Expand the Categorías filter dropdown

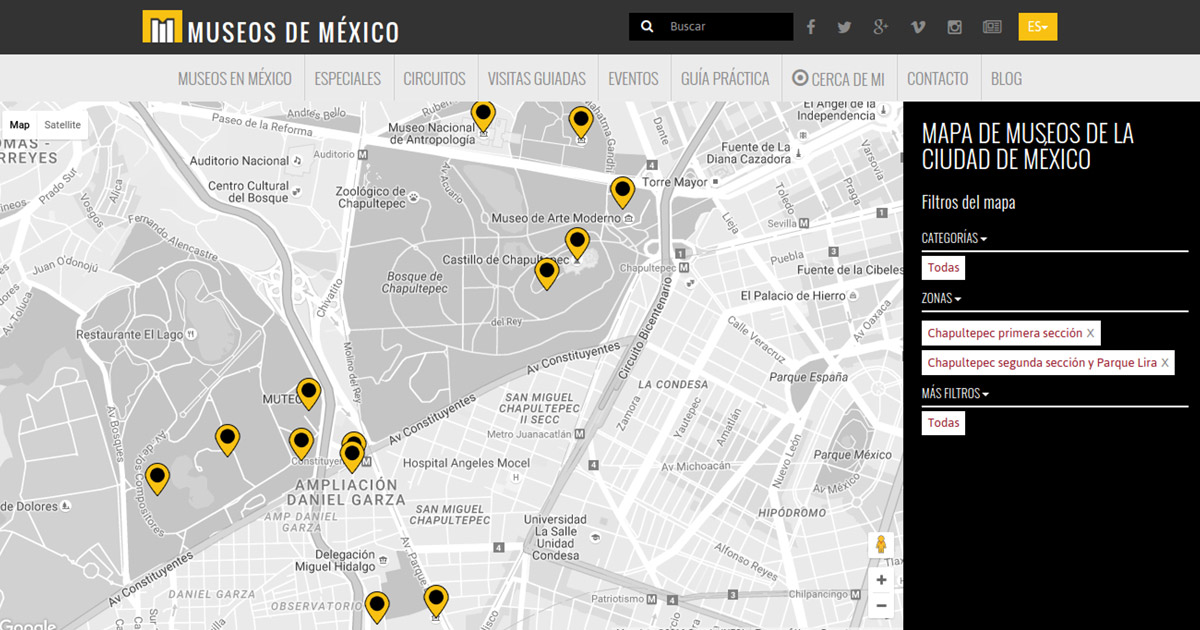pos(954,238)
